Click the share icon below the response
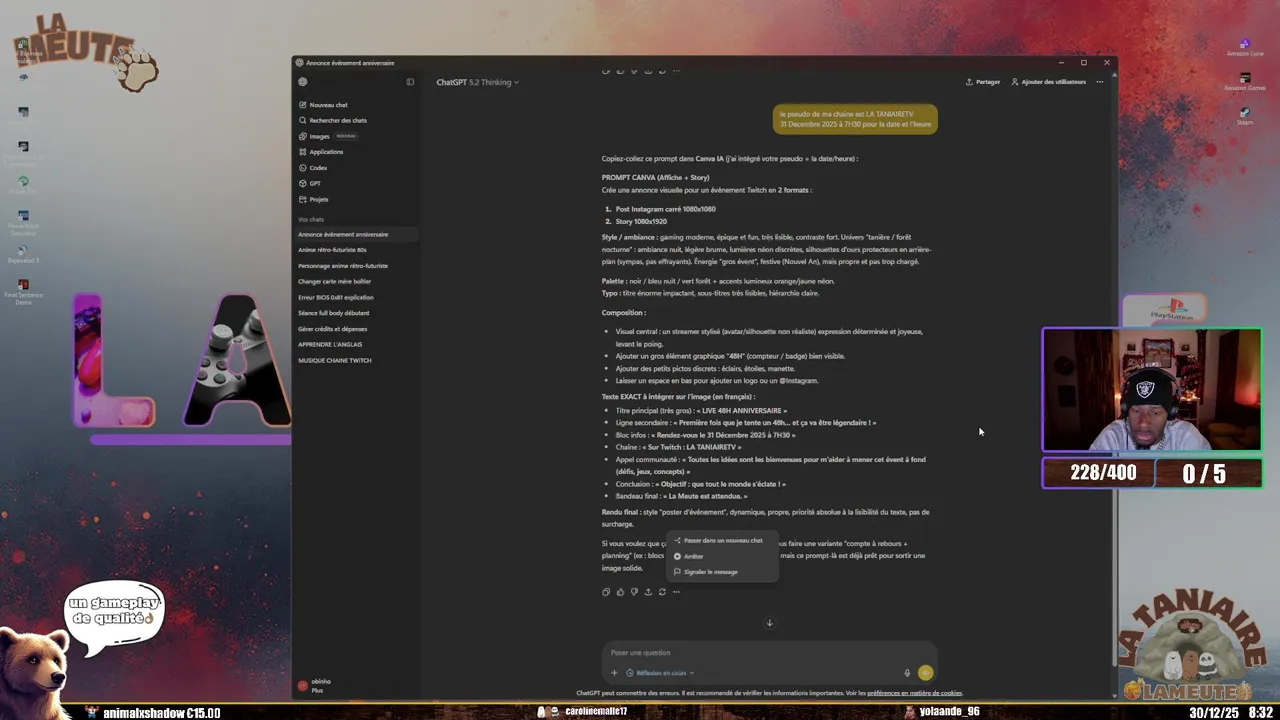The image size is (1280, 720). click(x=648, y=592)
